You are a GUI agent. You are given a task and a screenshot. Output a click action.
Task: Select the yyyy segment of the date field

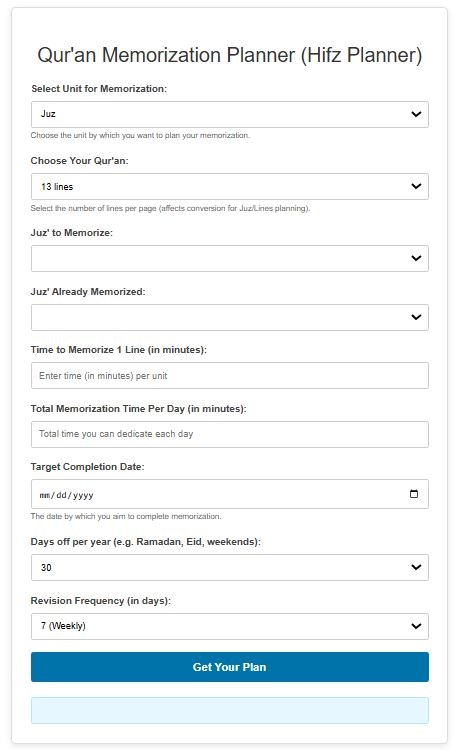coord(83,495)
